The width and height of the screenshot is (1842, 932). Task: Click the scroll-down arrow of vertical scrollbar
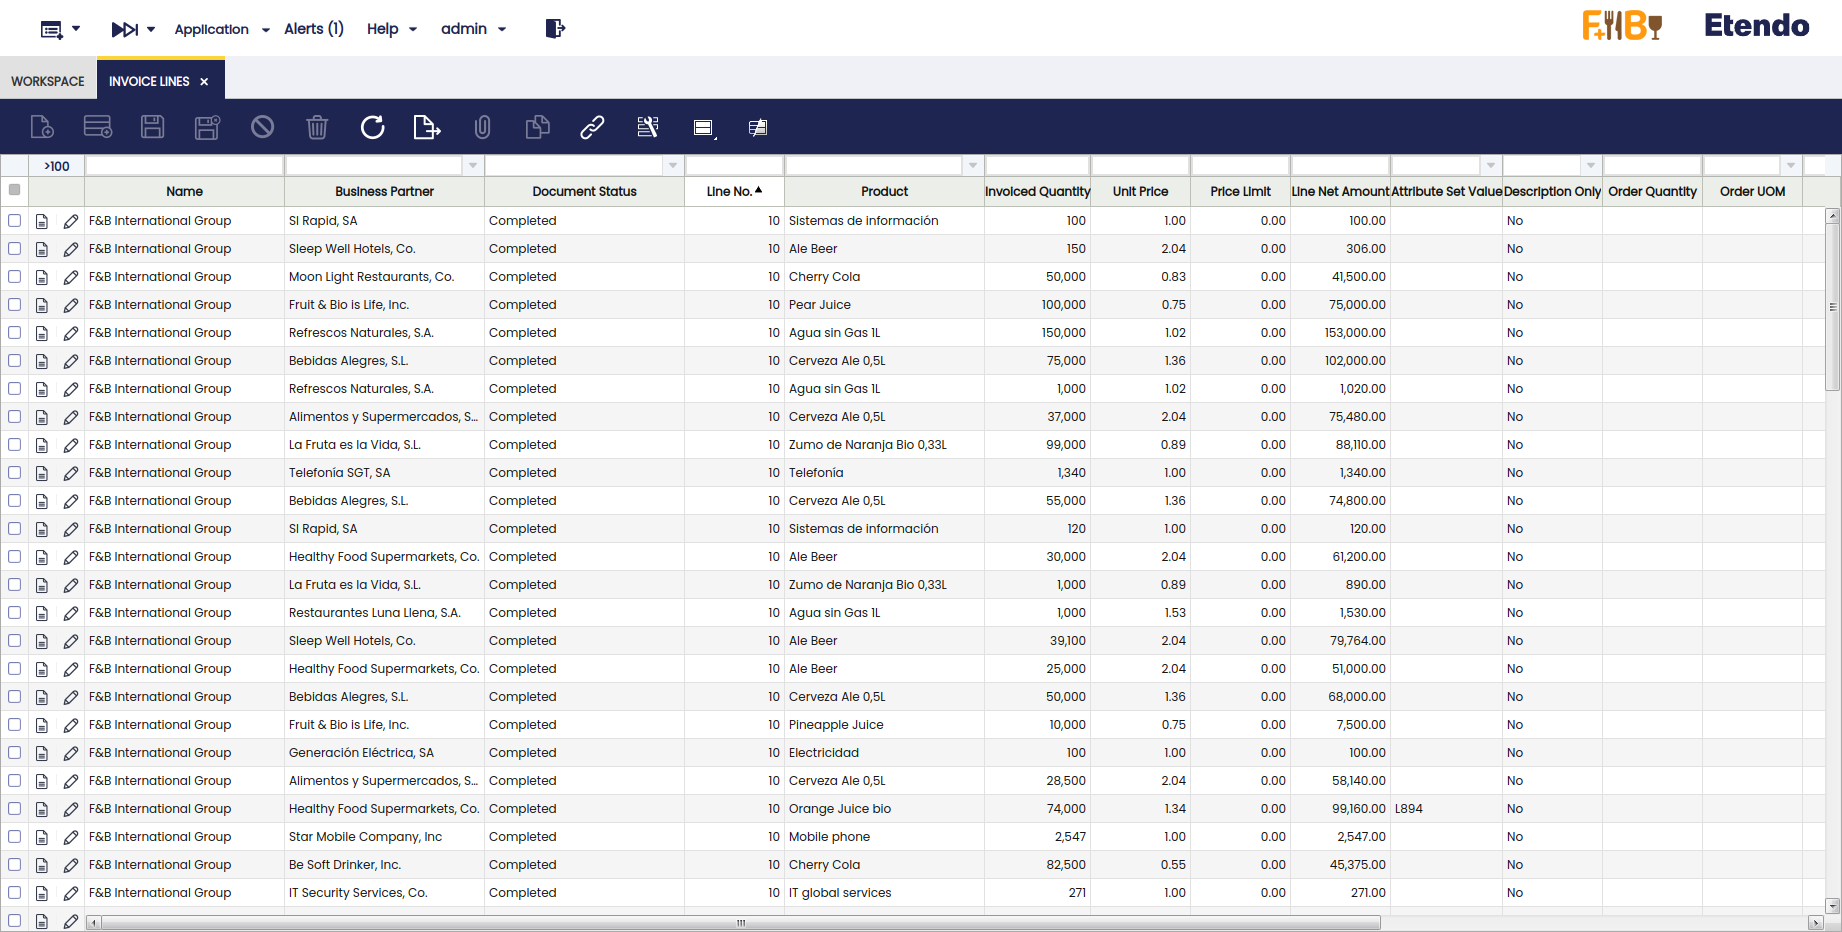1833,906
